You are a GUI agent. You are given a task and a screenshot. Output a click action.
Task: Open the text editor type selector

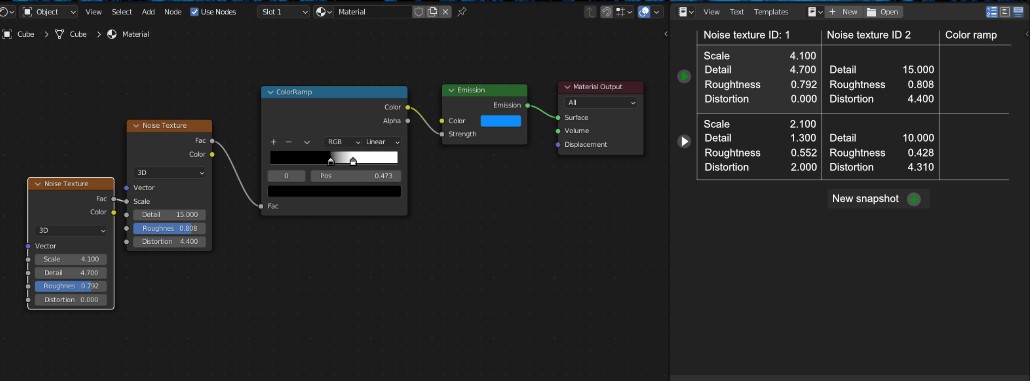[x=687, y=12]
